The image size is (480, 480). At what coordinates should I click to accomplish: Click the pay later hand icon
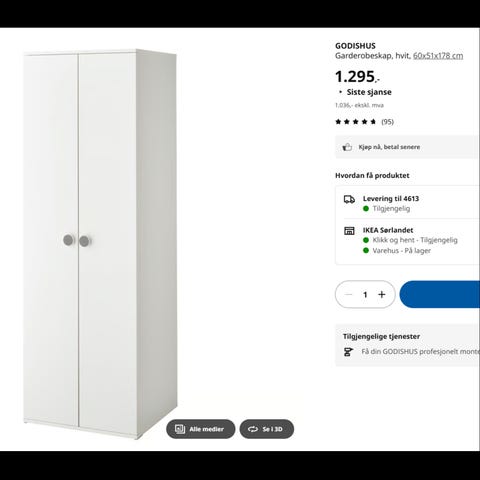pyautogui.click(x=347, y=147)
